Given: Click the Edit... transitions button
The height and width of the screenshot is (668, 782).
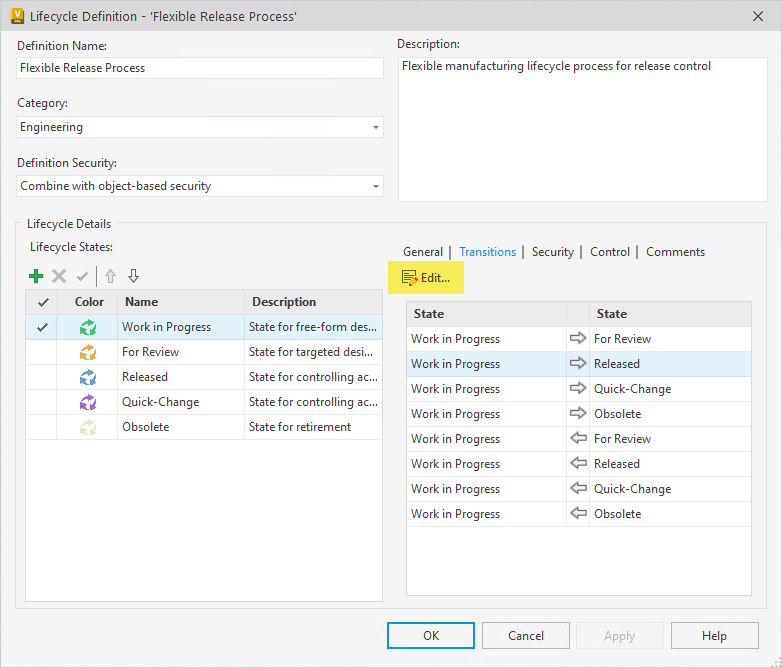Looking at the screenshot, I should (426, 278).
